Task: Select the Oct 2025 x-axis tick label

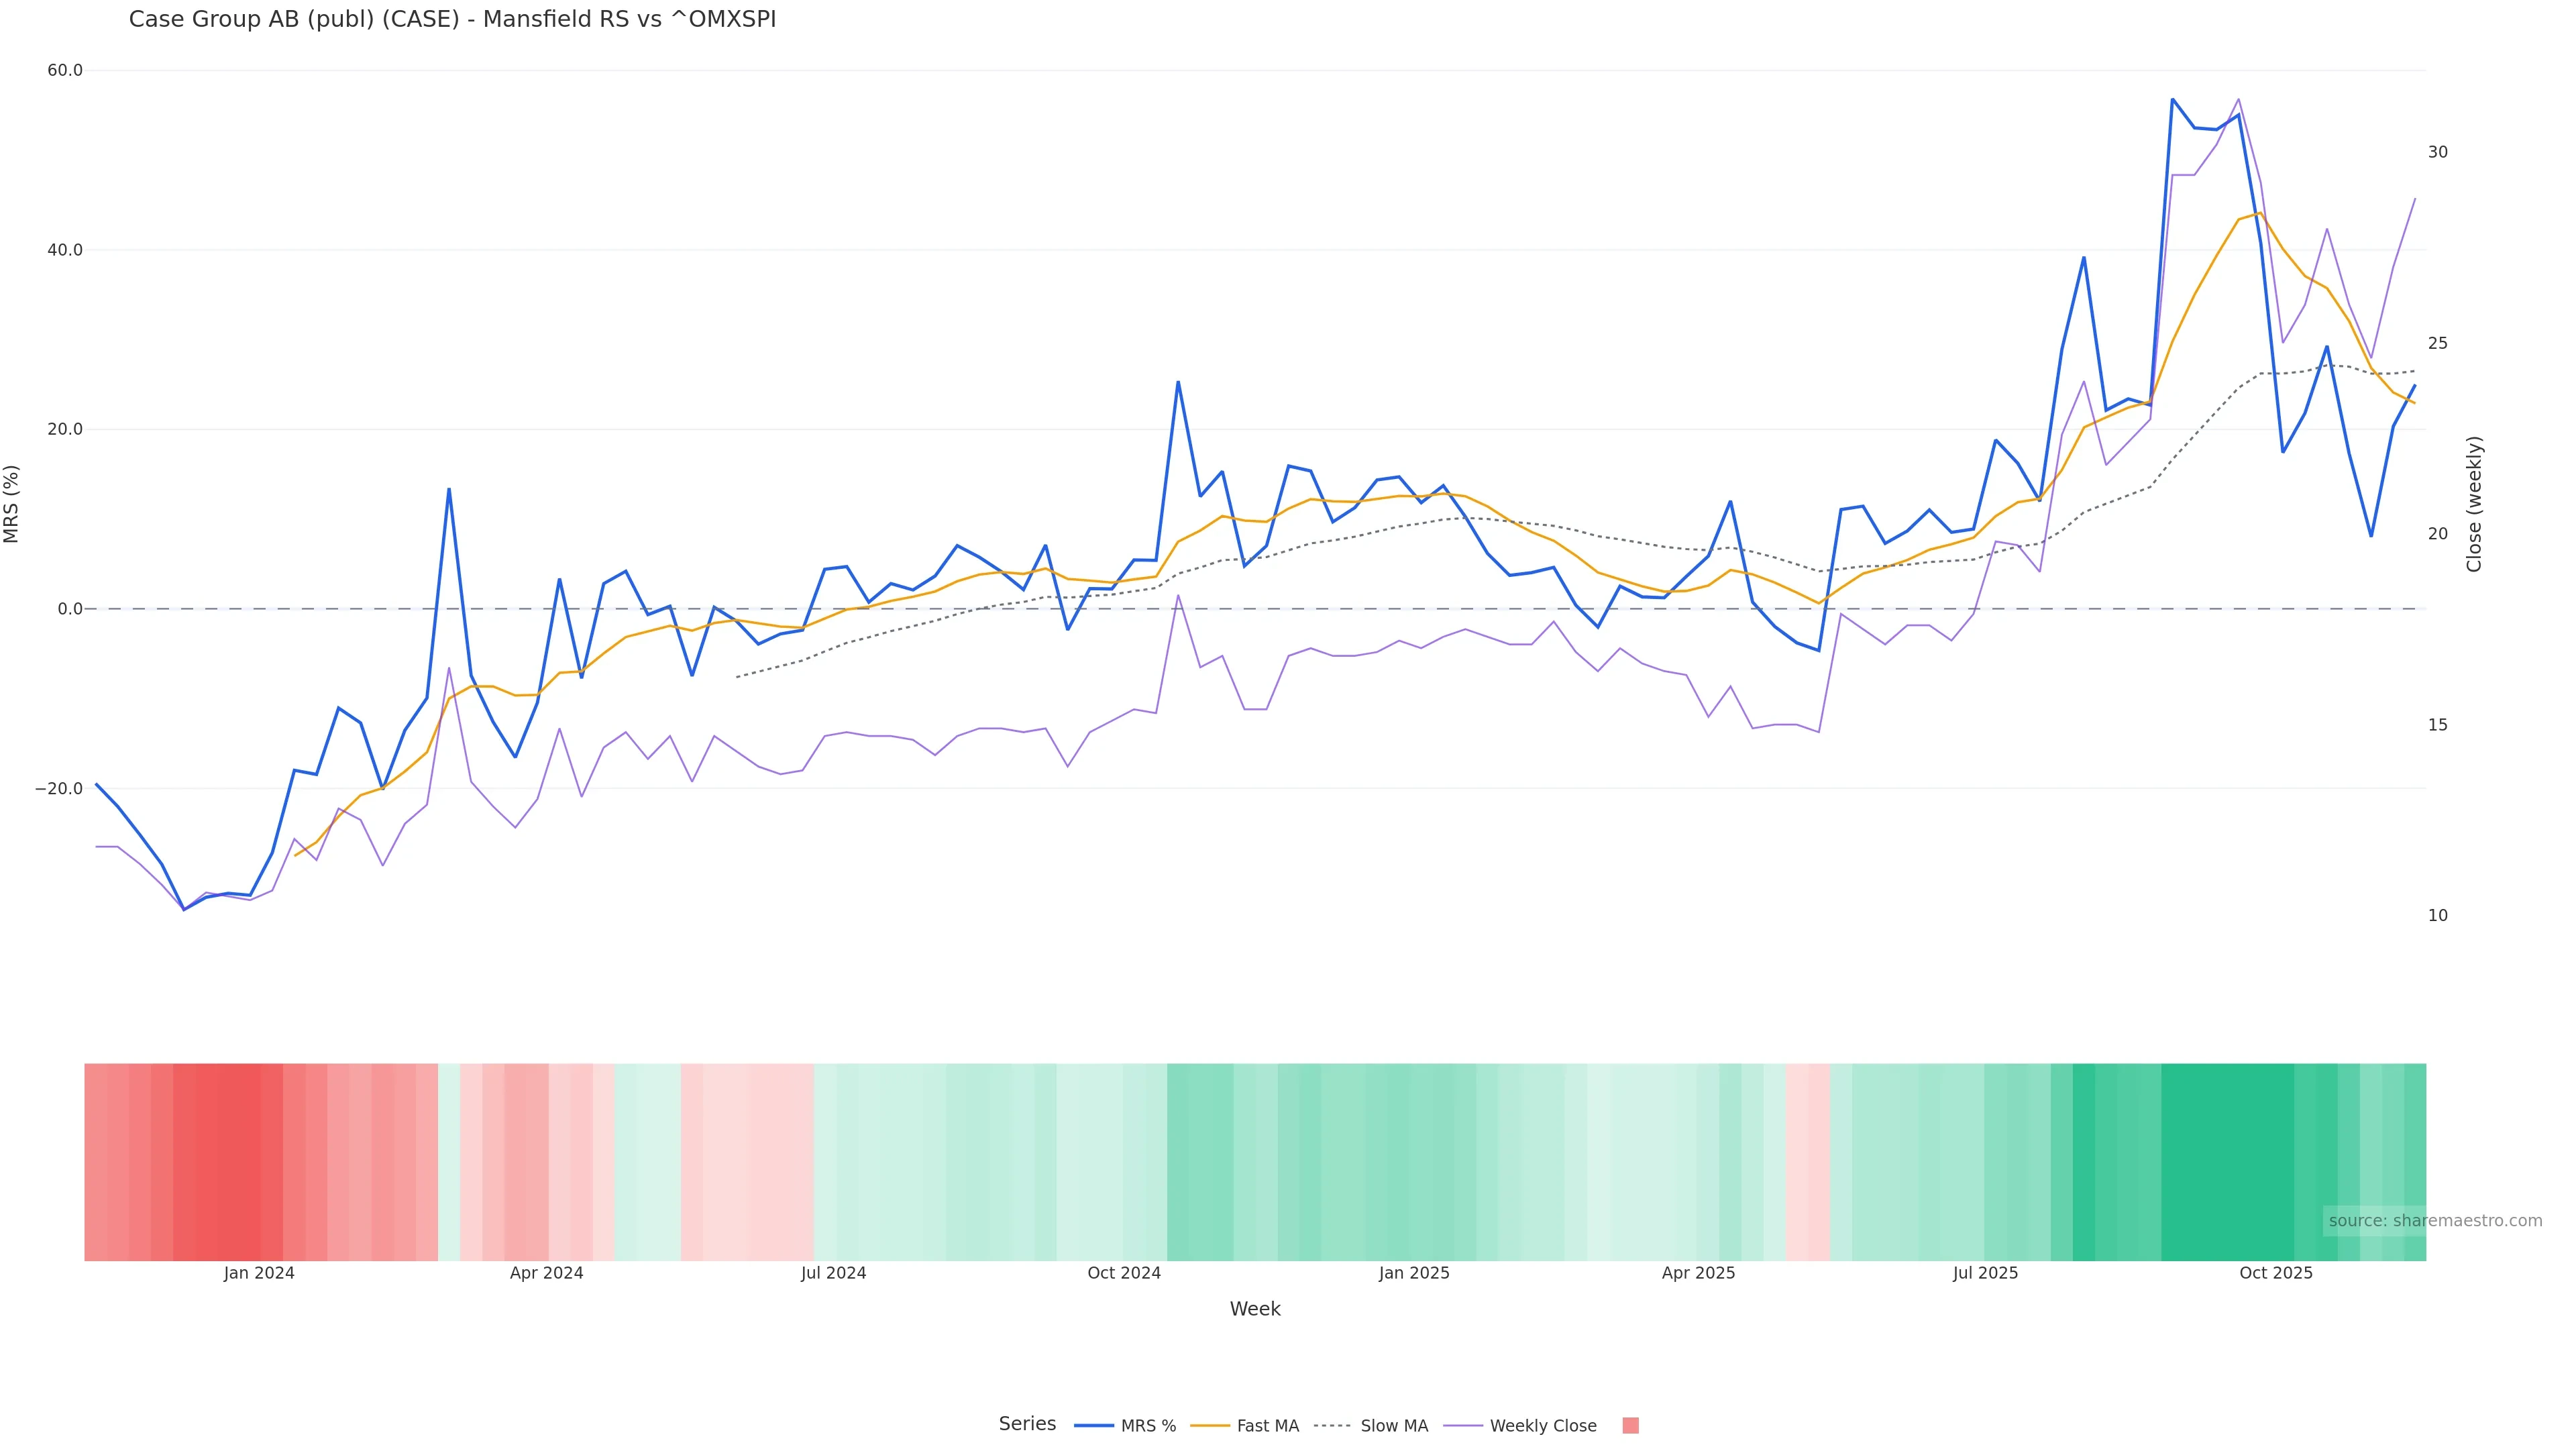Action: click(x=2275, y=1273)
